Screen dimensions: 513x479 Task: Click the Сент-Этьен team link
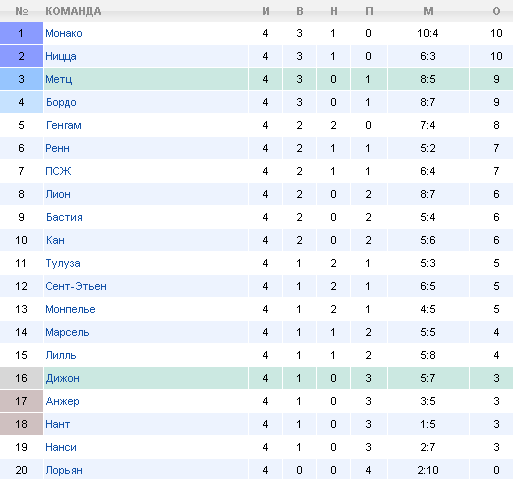click(x=76, y=286)
